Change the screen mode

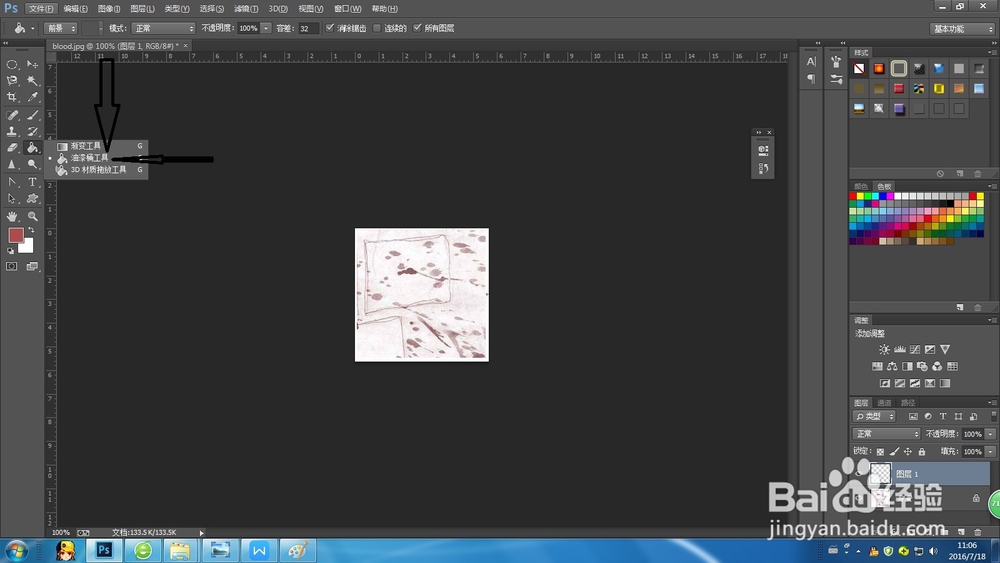pos(32,267)
